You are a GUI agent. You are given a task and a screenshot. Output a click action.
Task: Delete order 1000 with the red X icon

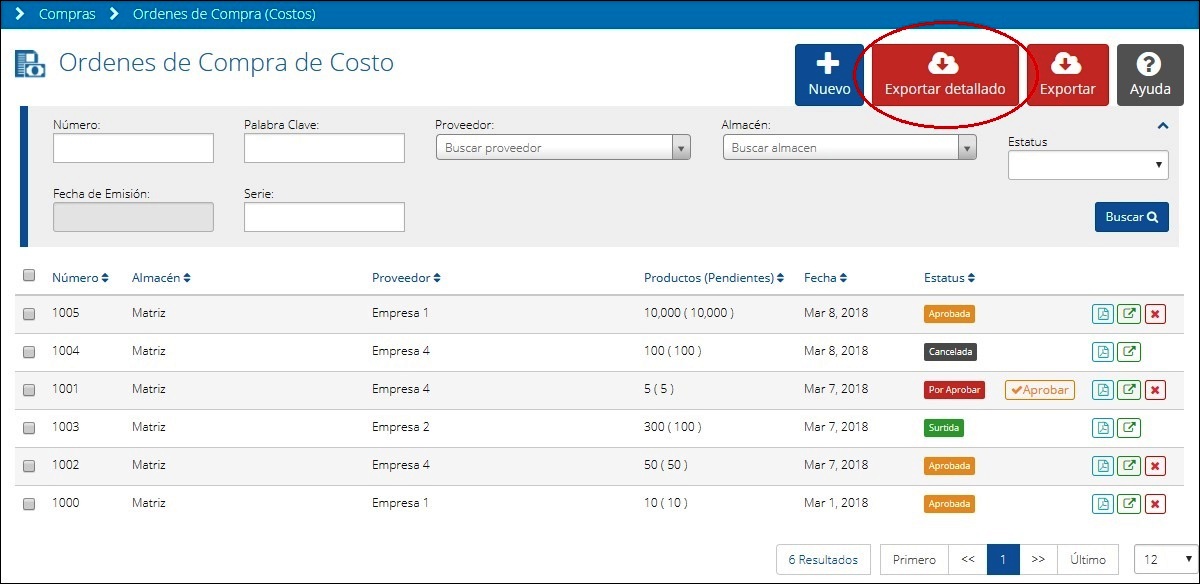click(1155, 504)
